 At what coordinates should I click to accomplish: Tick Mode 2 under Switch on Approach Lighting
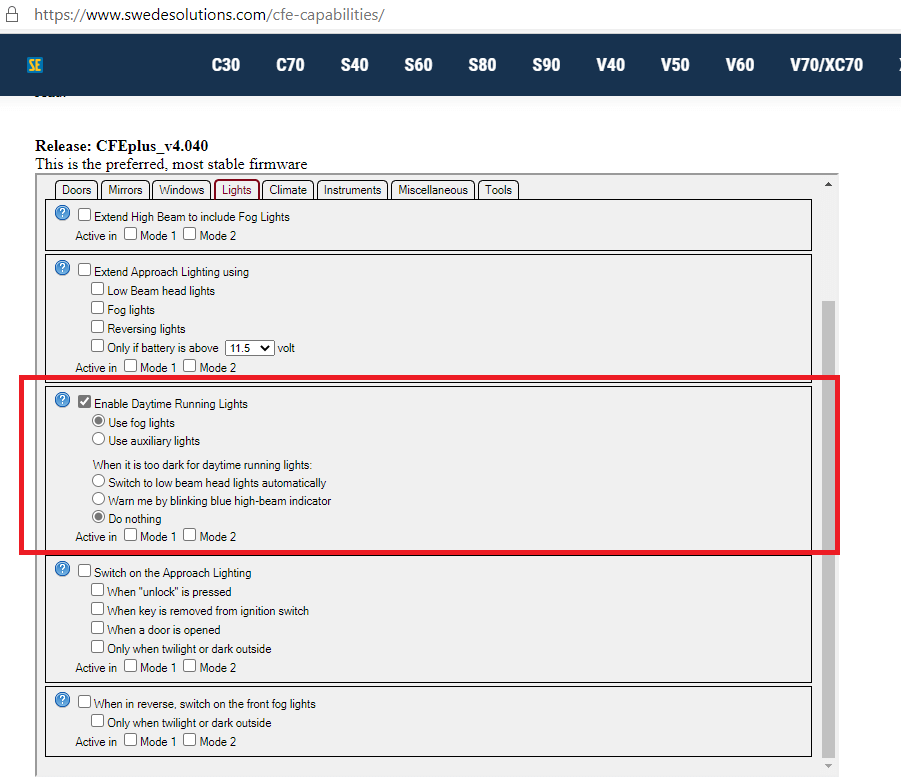190,666
